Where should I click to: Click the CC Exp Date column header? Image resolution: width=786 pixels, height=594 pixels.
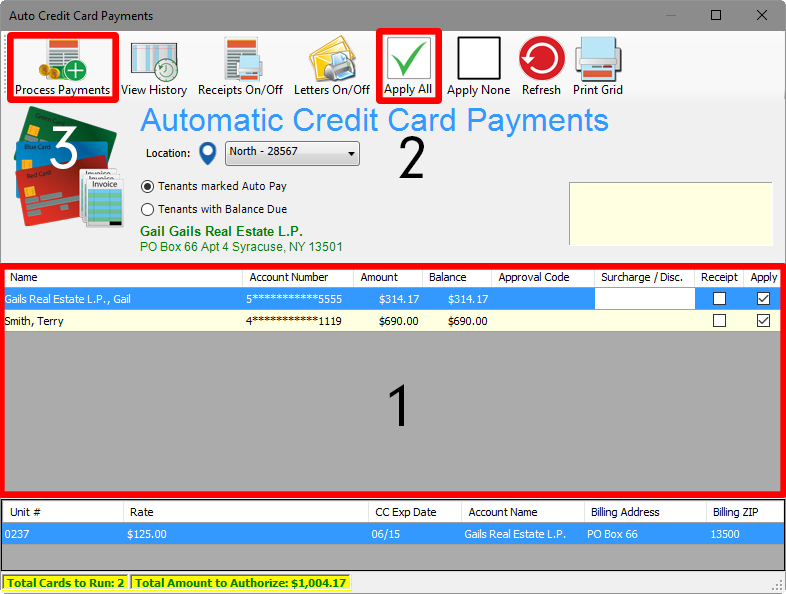(x=414, y=512)
